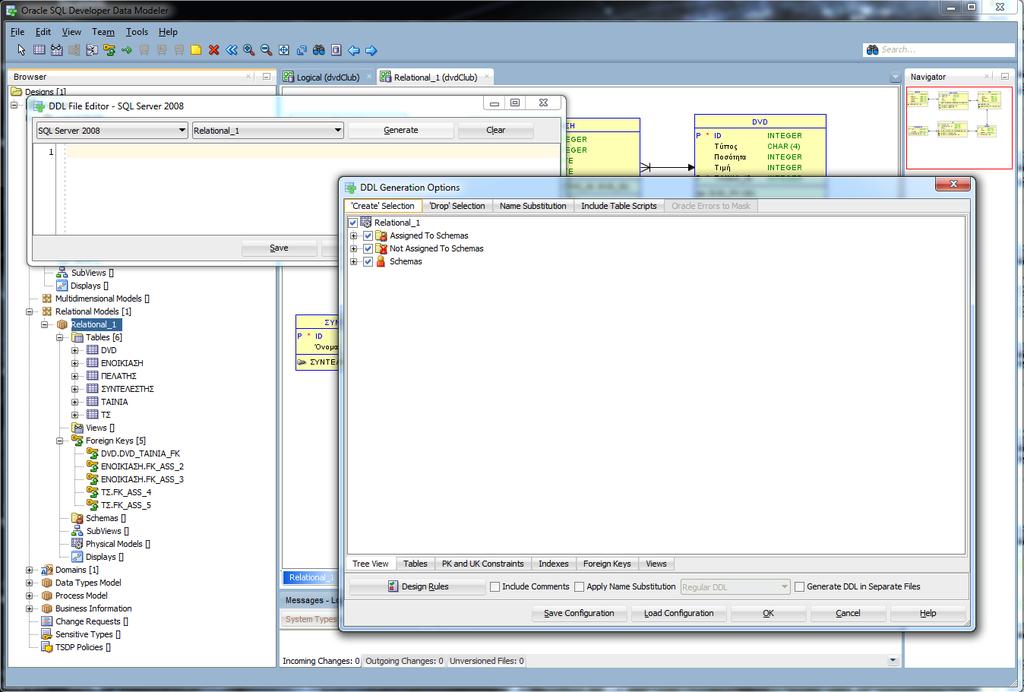Open the Tools menu
Screen dimensions: 1024x692
pyautogui.click(x=136, y=31)
